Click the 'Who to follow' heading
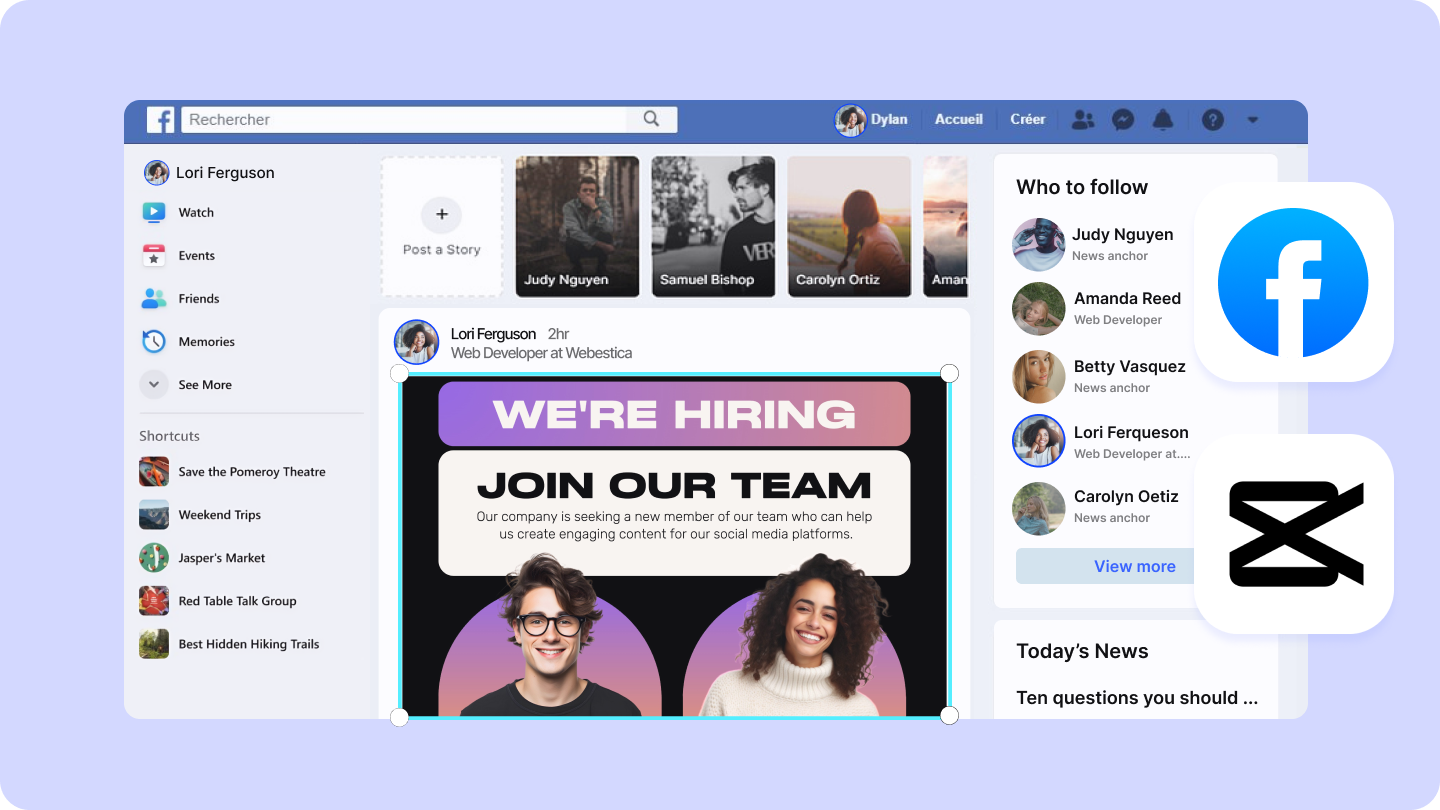This screenshot has width=1440, height=810. click(1082, 187)
